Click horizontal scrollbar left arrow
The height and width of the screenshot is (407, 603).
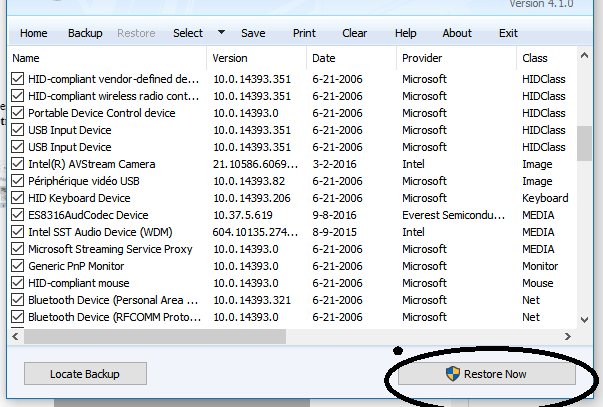click(x=15, y=337)
